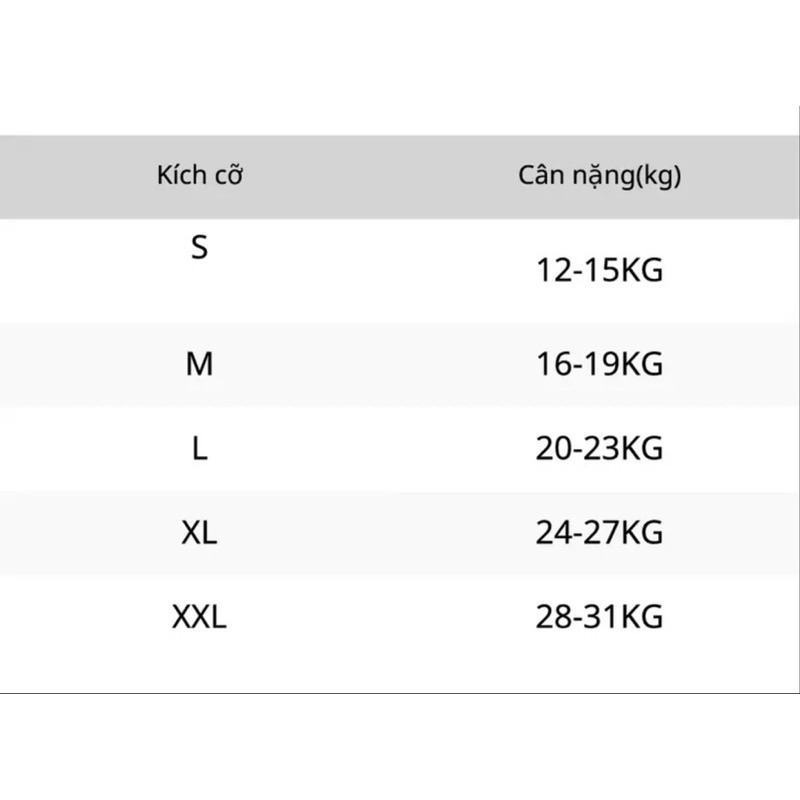Select the size XL cell

pyautogui.click(x=200, y=533)
